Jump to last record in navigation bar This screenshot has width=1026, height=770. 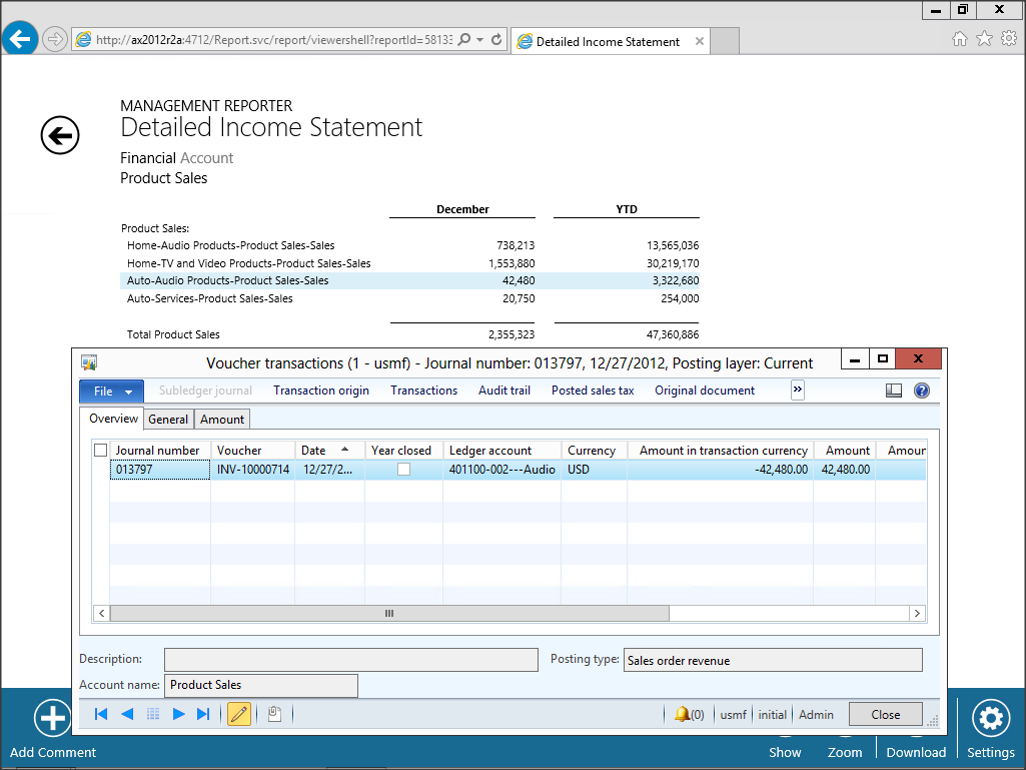(204, 714)
